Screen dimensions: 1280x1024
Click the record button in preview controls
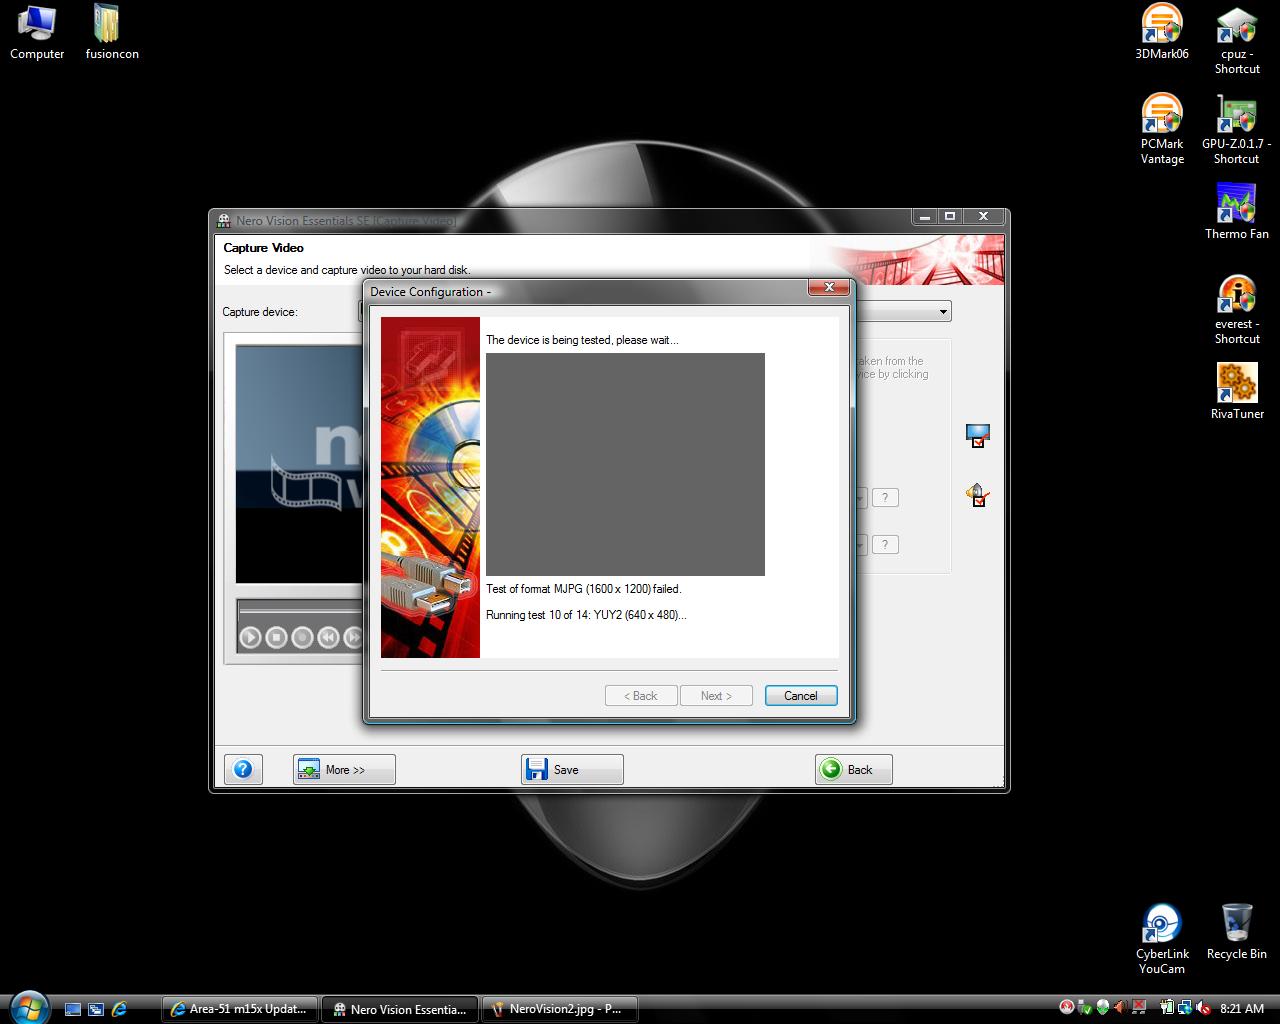[x=302, y=637]
